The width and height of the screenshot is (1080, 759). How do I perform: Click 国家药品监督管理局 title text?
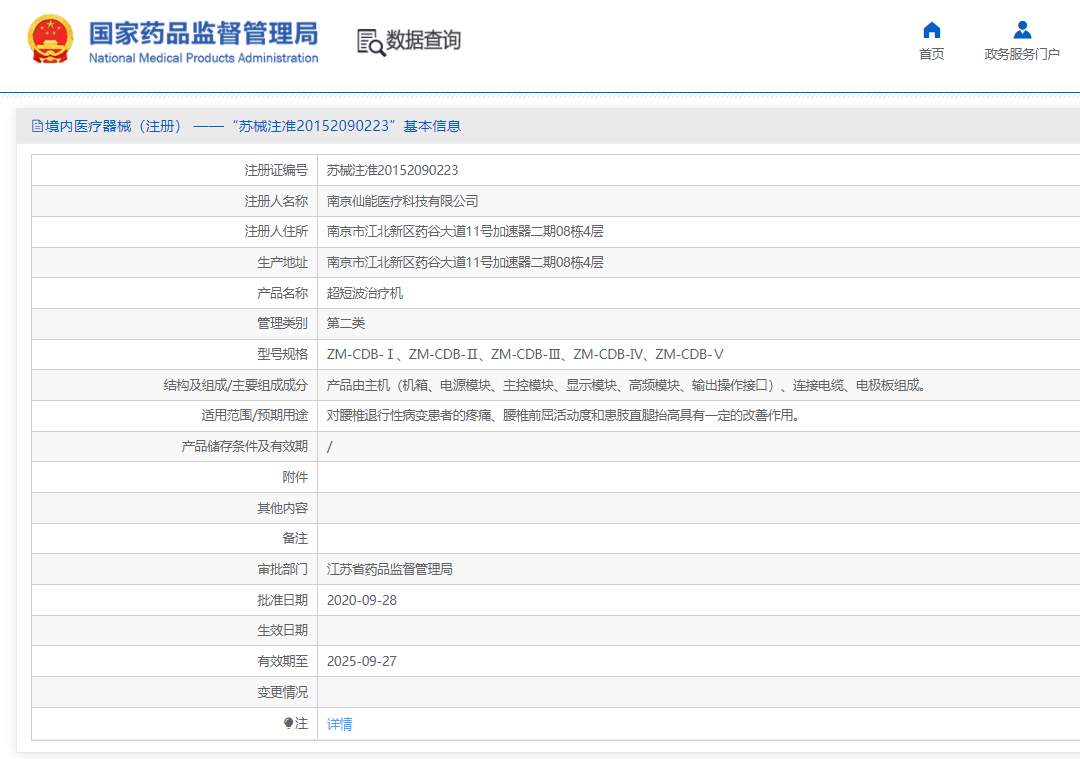click(203, 33)
